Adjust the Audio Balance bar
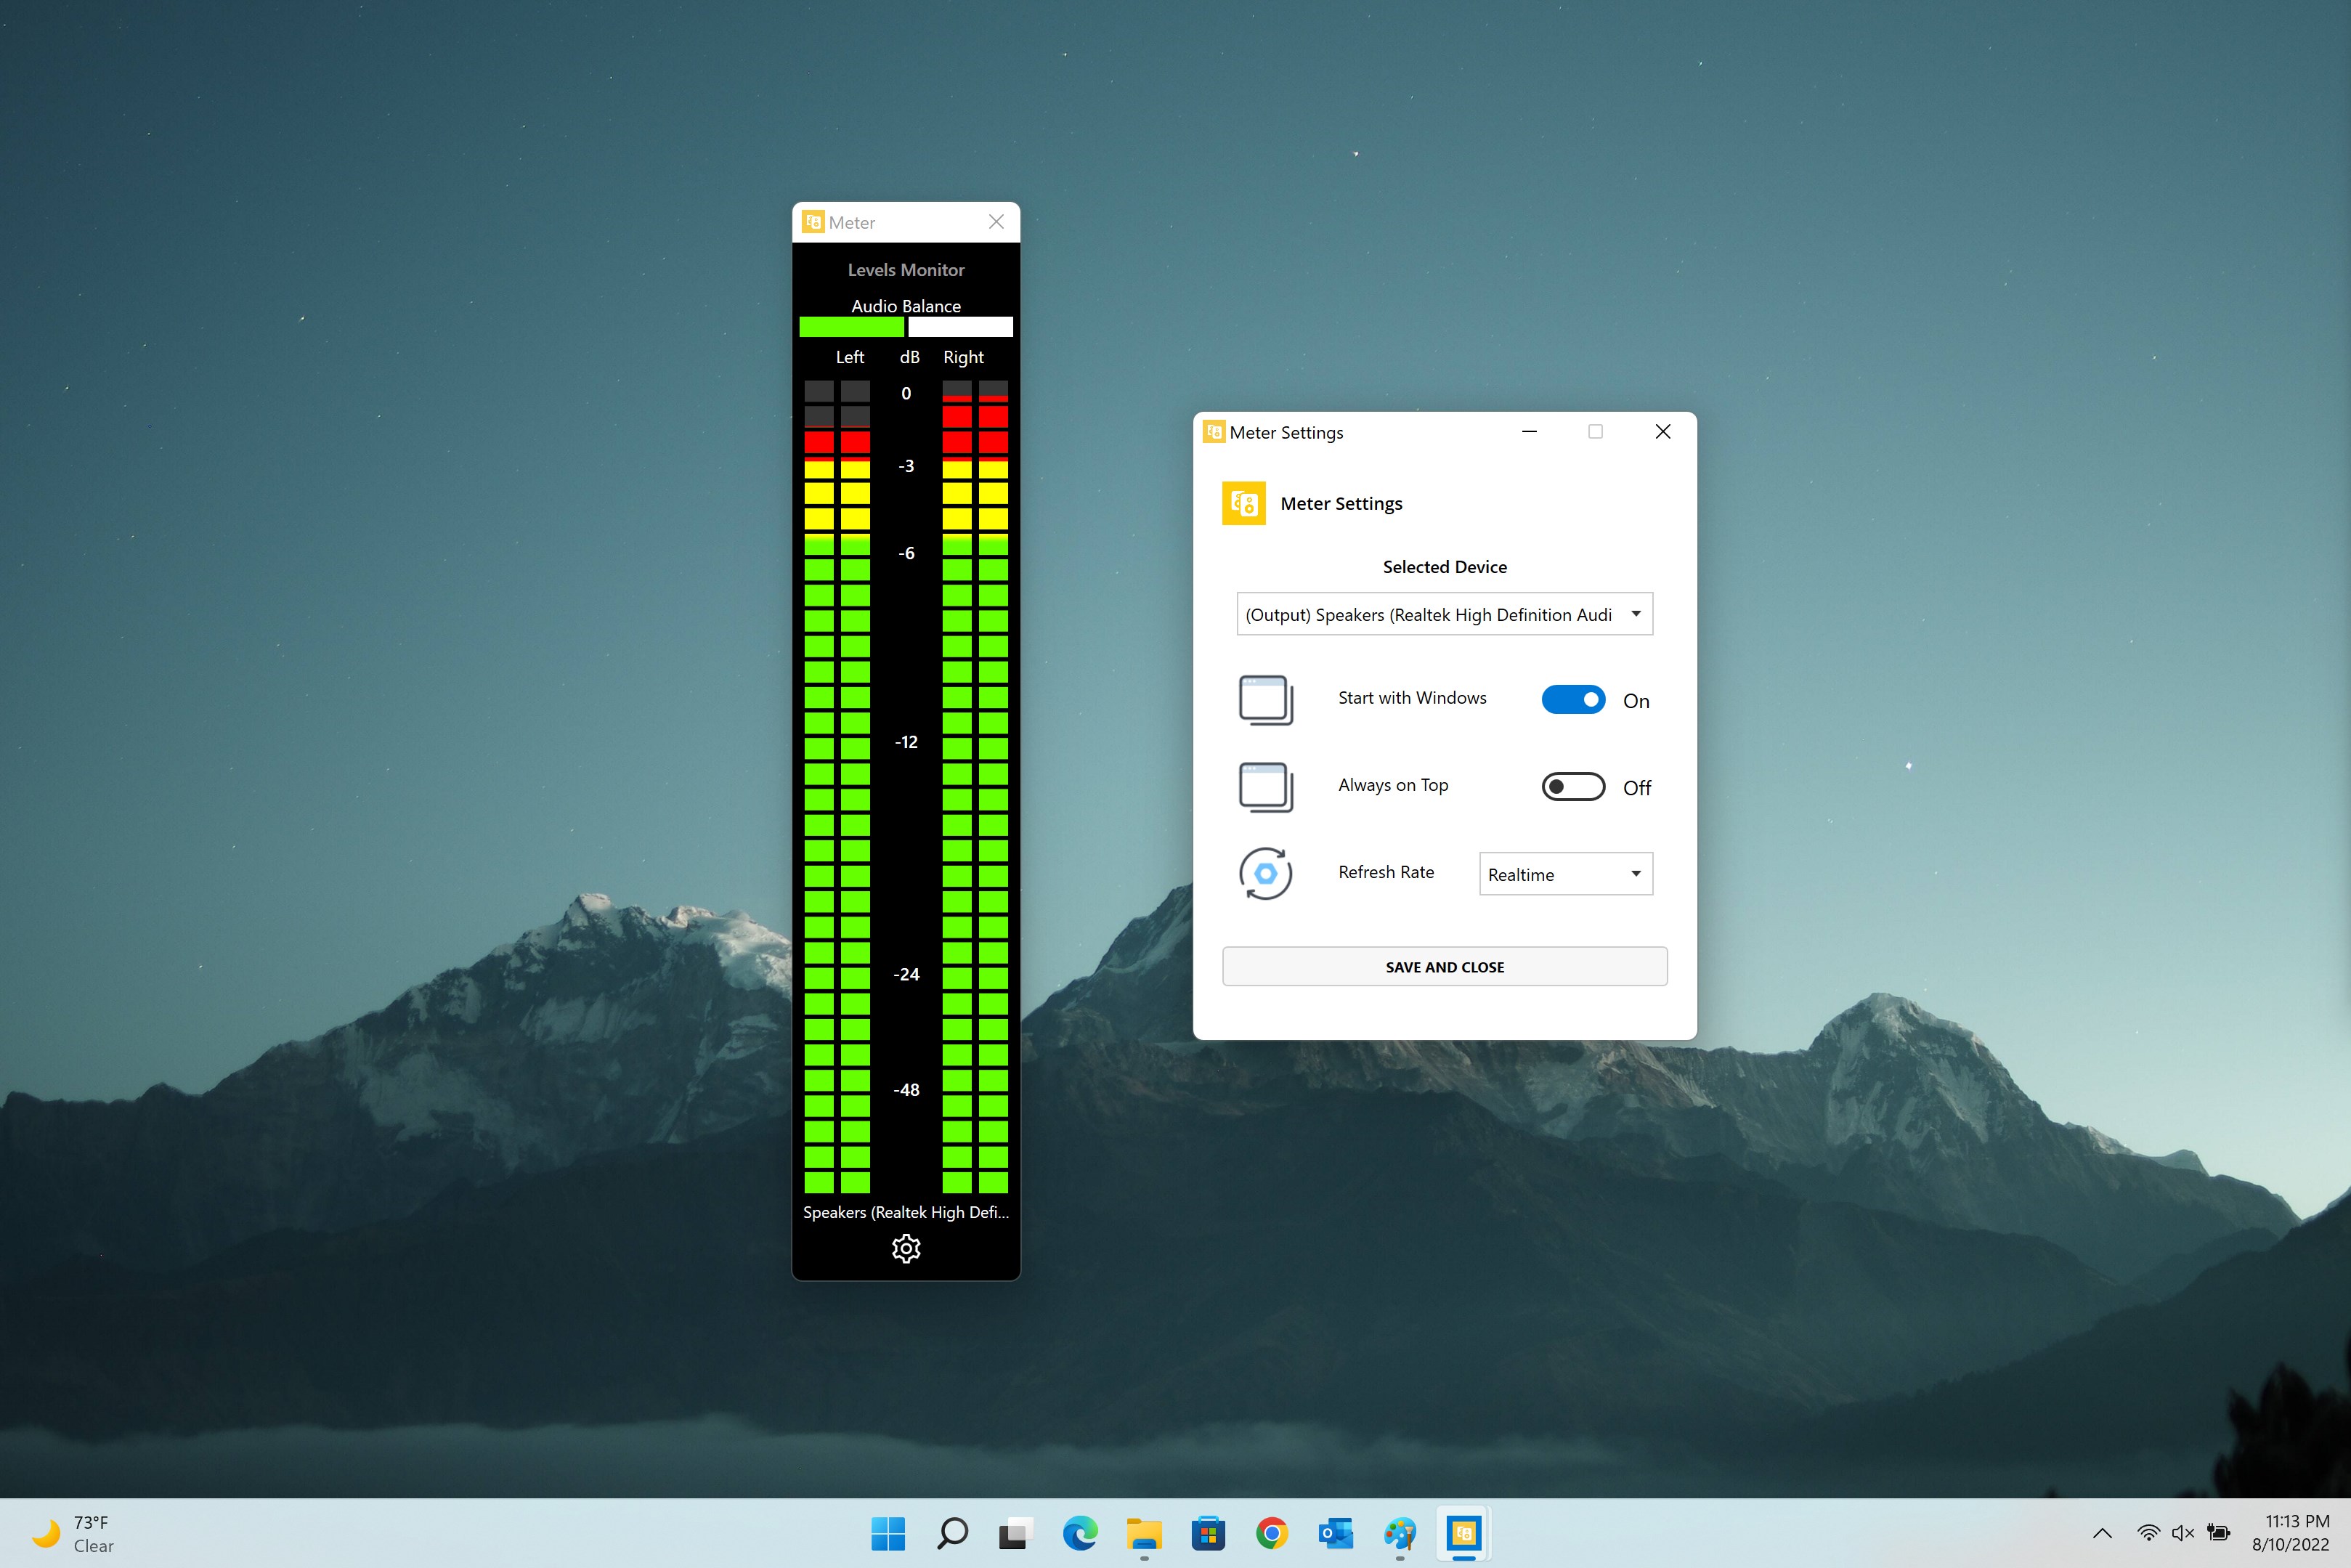The image size is (2351, 1568). tap(905, 326)
